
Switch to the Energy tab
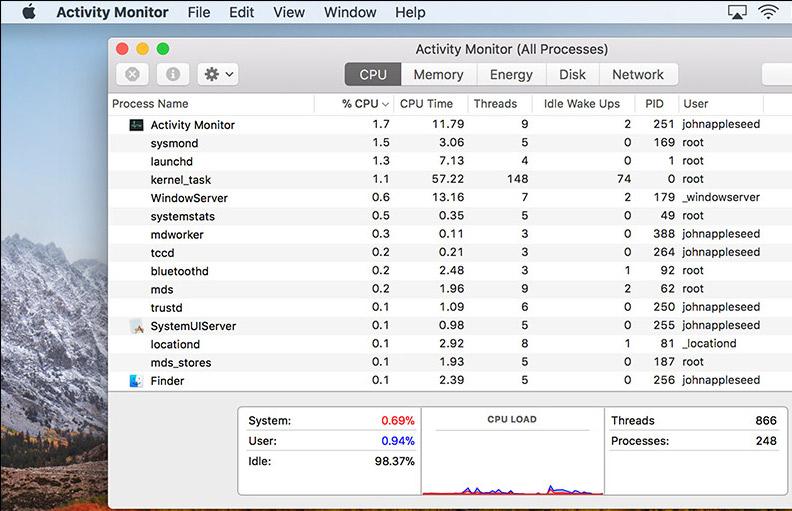[511, 75]
